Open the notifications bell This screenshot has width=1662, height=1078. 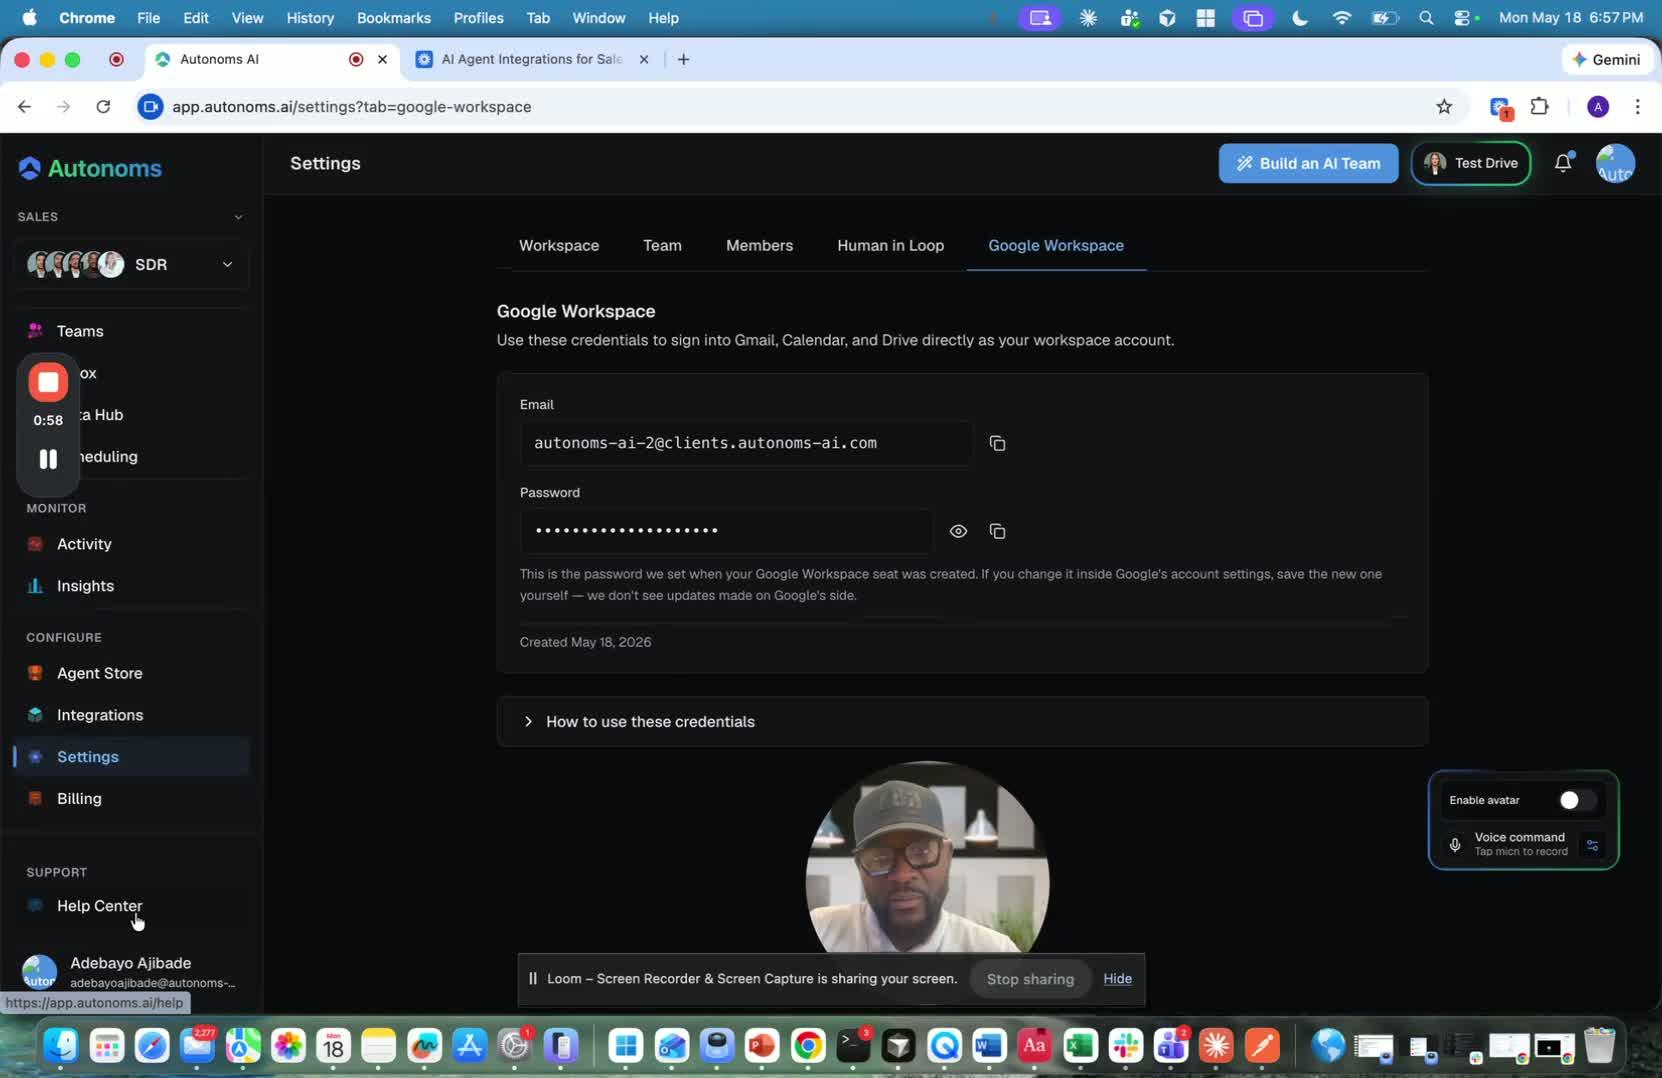[x=1563, y=163]
